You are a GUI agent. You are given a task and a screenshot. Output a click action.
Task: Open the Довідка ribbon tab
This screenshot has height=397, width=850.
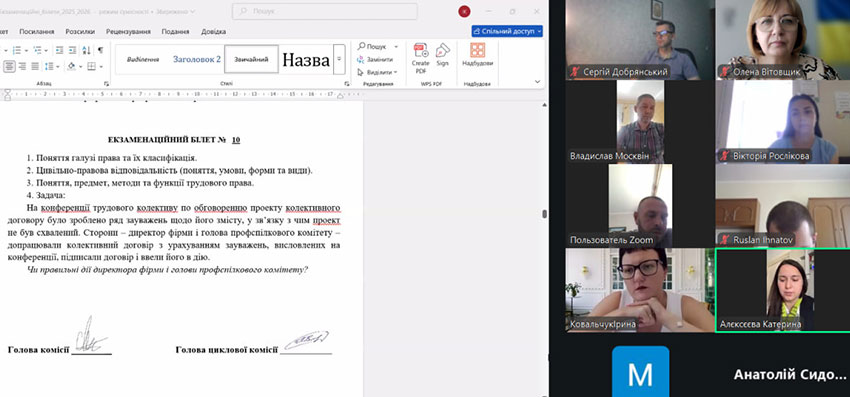214,31
